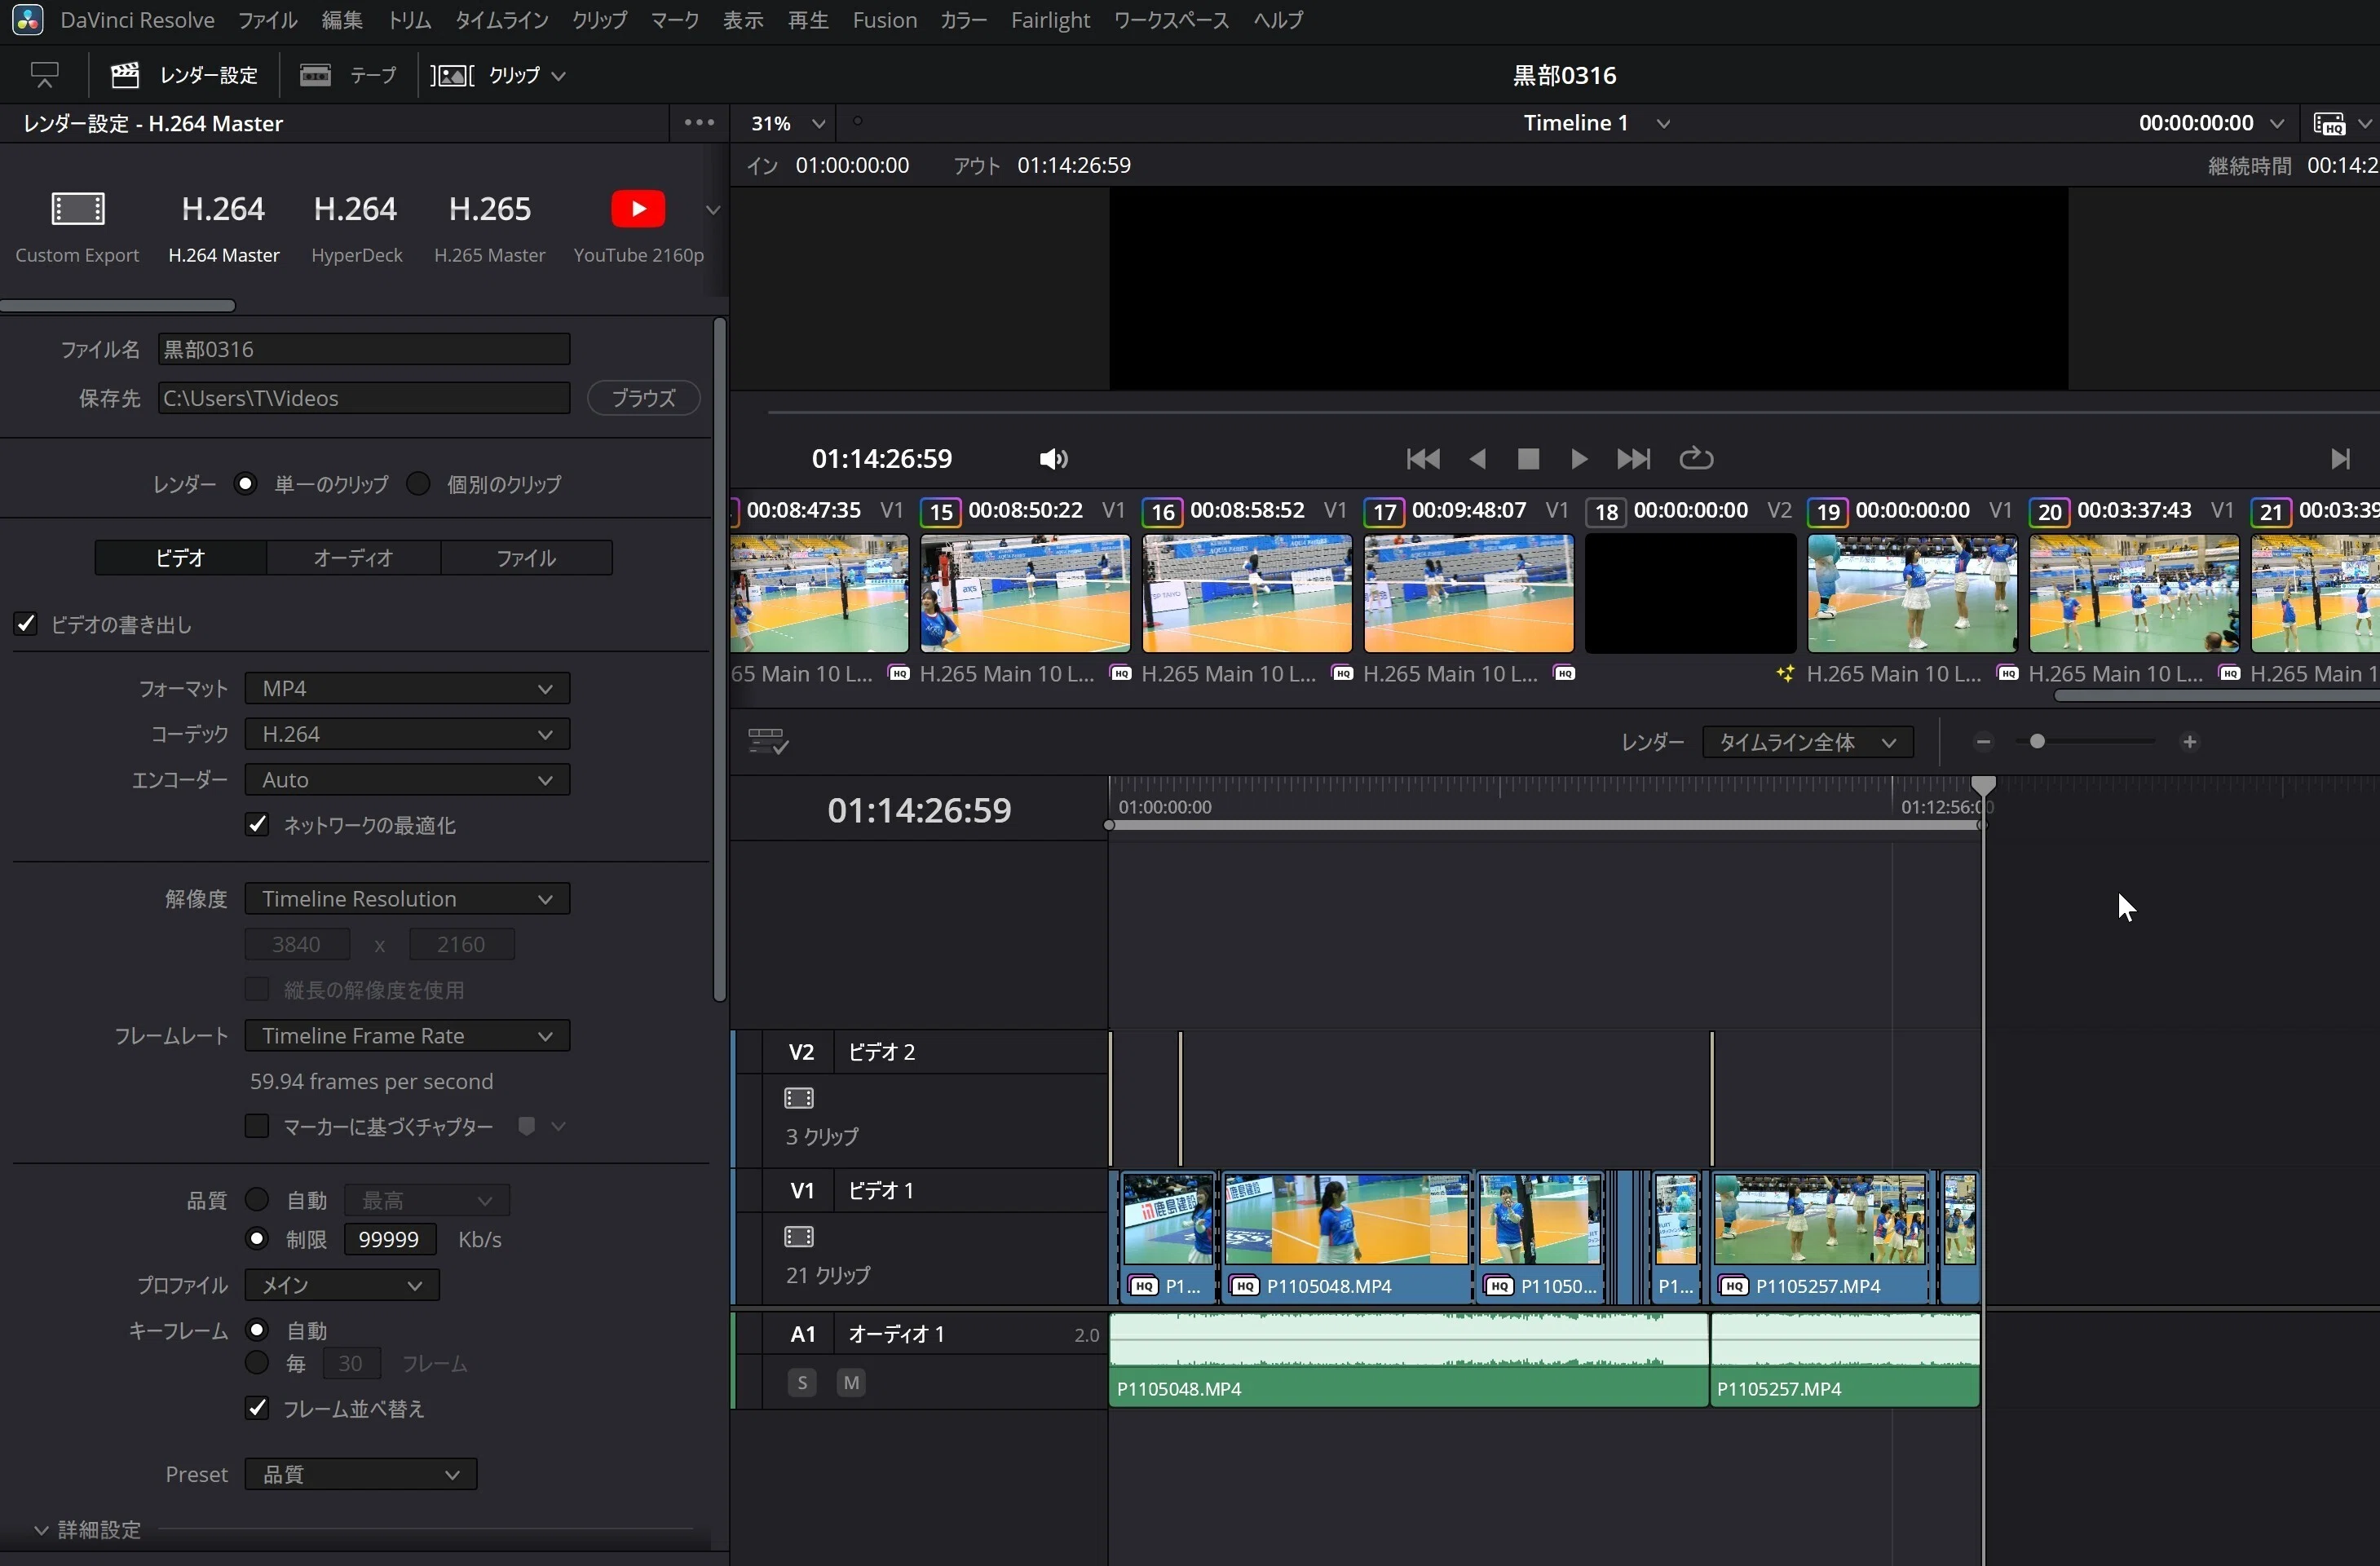Image resolution: width=2380 pixels, height=1566 pixels.
Task: Select the Restrict quality radio button
Action: click(257, 1239)
